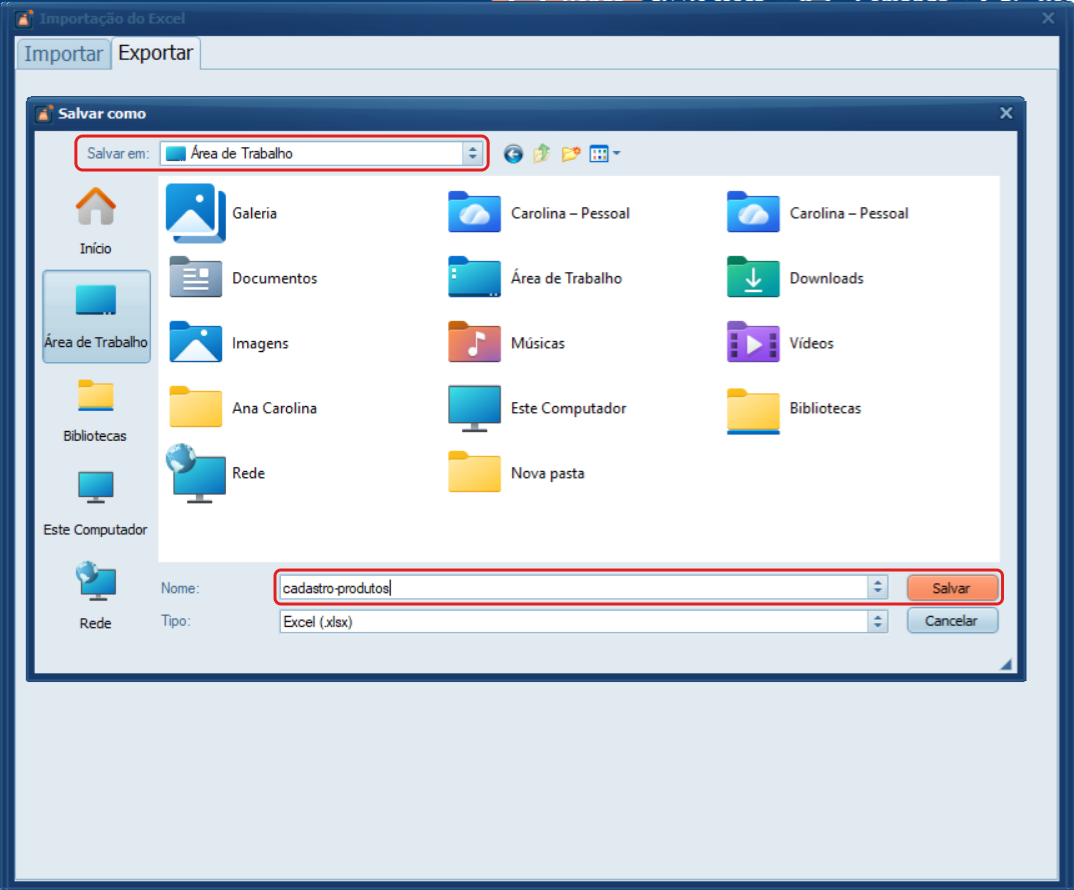
Task: Open the view options menu in the toolbar
Action: [604, 154]
